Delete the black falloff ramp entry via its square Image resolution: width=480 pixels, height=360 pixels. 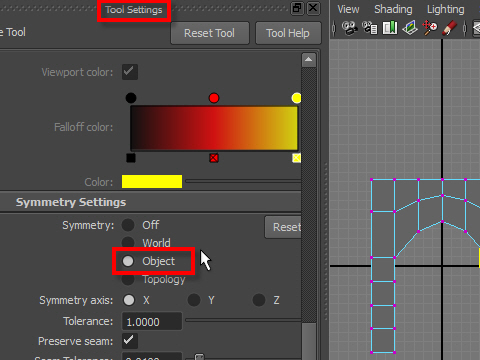click(x=131, y=158)
